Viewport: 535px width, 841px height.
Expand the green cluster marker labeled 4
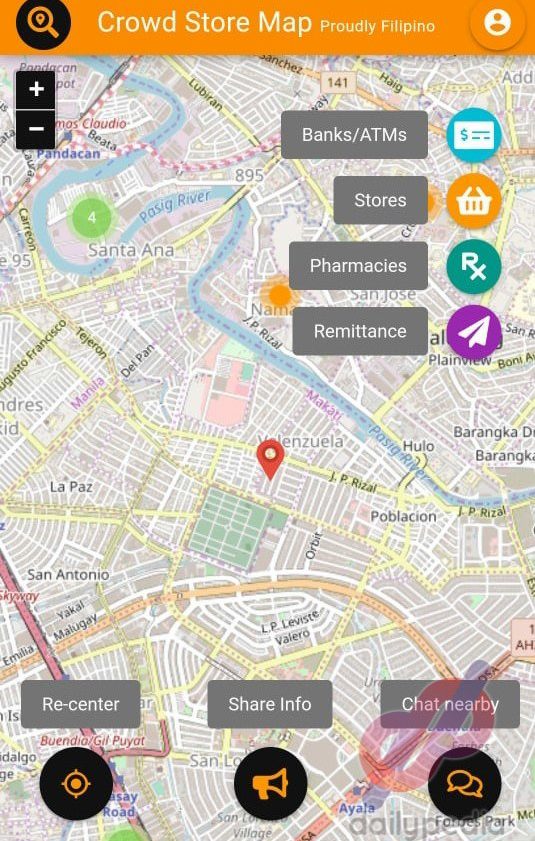tap(92, 217)
